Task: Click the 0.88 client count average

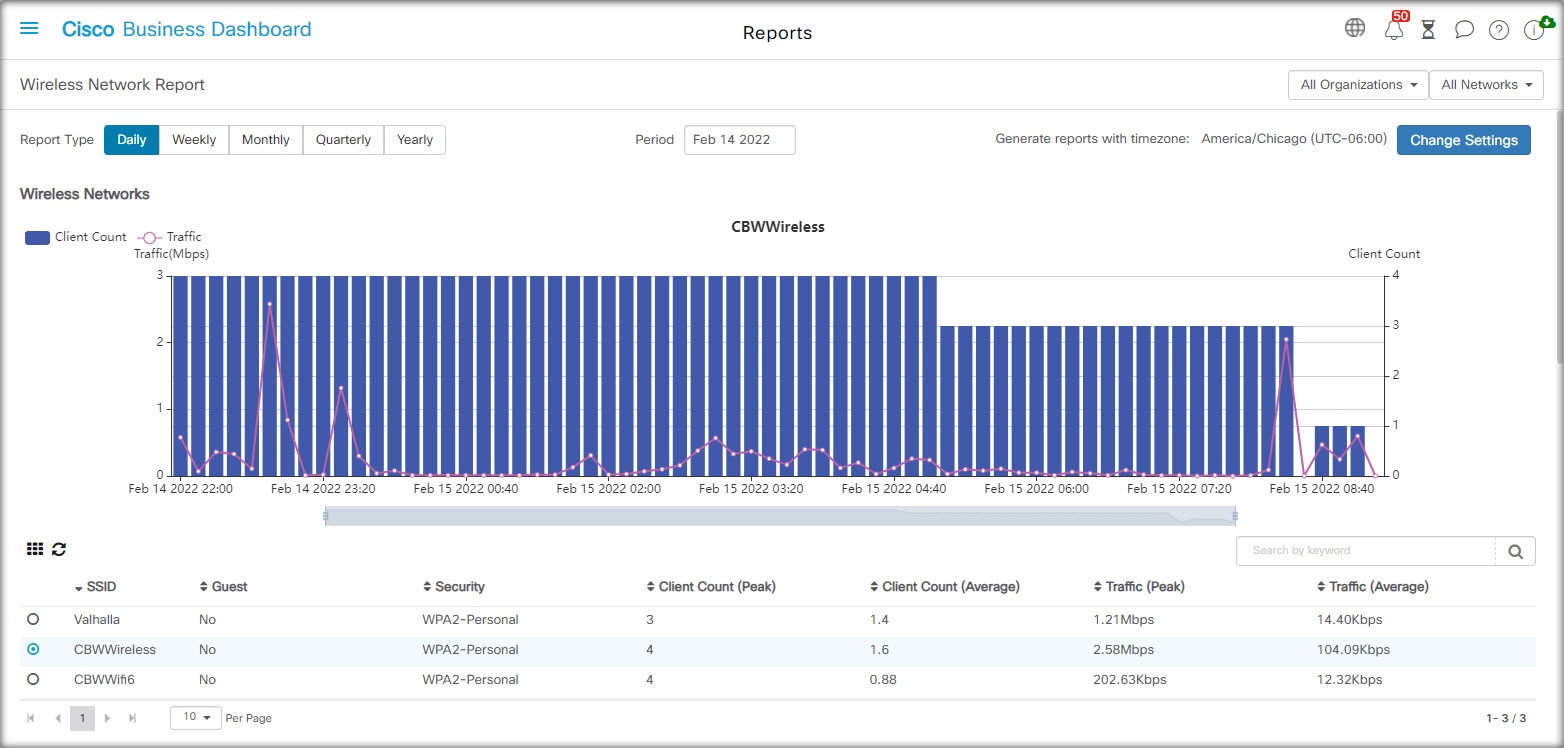Action: pos(883,679)
